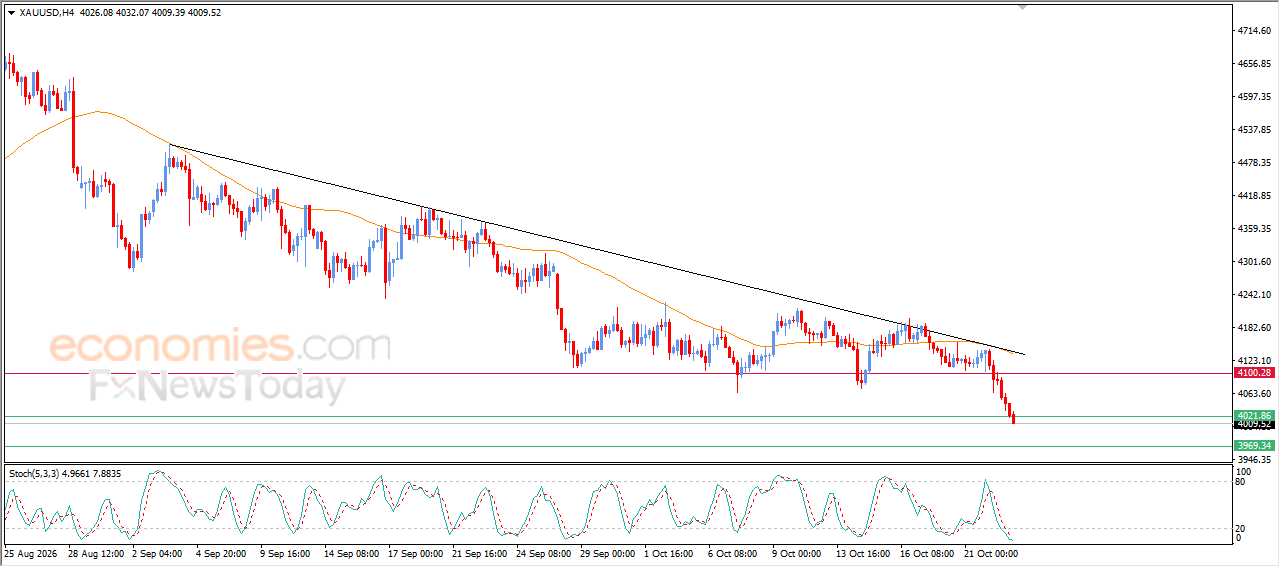This screenshot has width=1280, height=567.
Task: Click the XAUUSD,H4 chart title
Action: tap(46, 13)
